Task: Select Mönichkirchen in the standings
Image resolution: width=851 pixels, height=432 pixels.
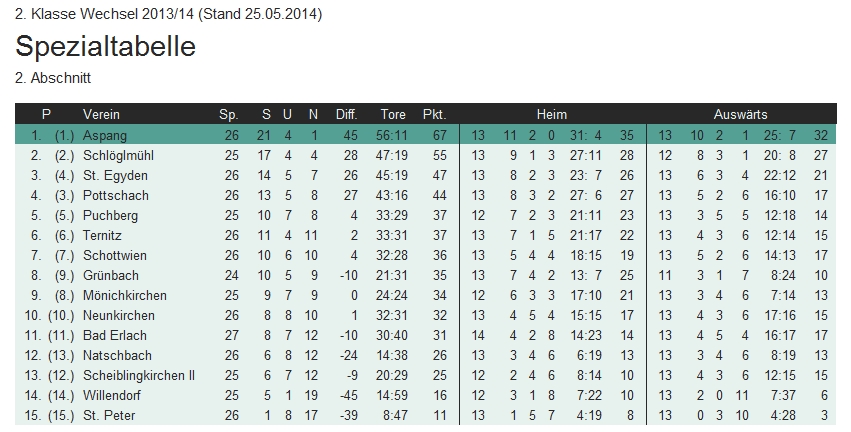Action: 124,295
